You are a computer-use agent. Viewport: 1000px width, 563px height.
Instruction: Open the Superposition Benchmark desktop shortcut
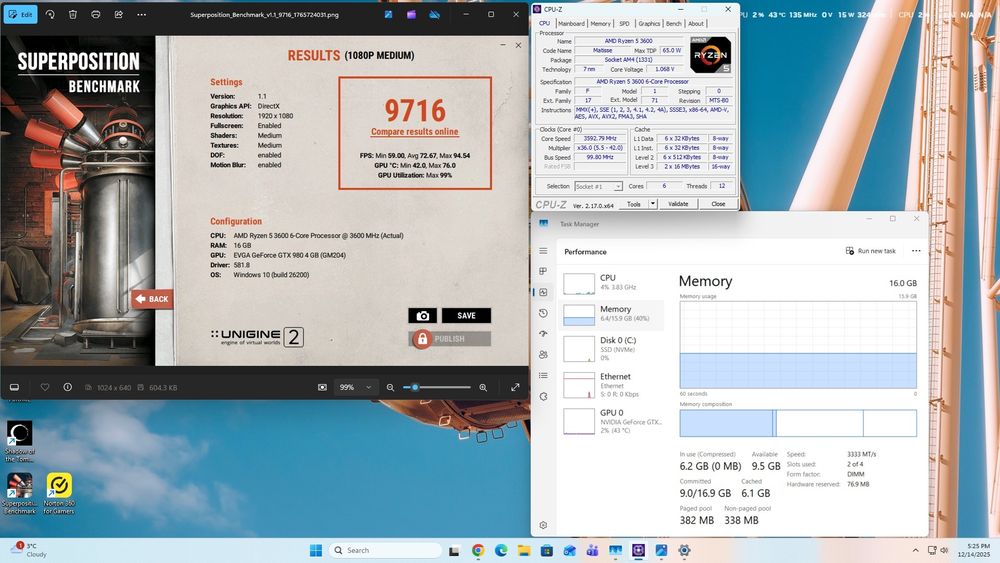(20, 494)
